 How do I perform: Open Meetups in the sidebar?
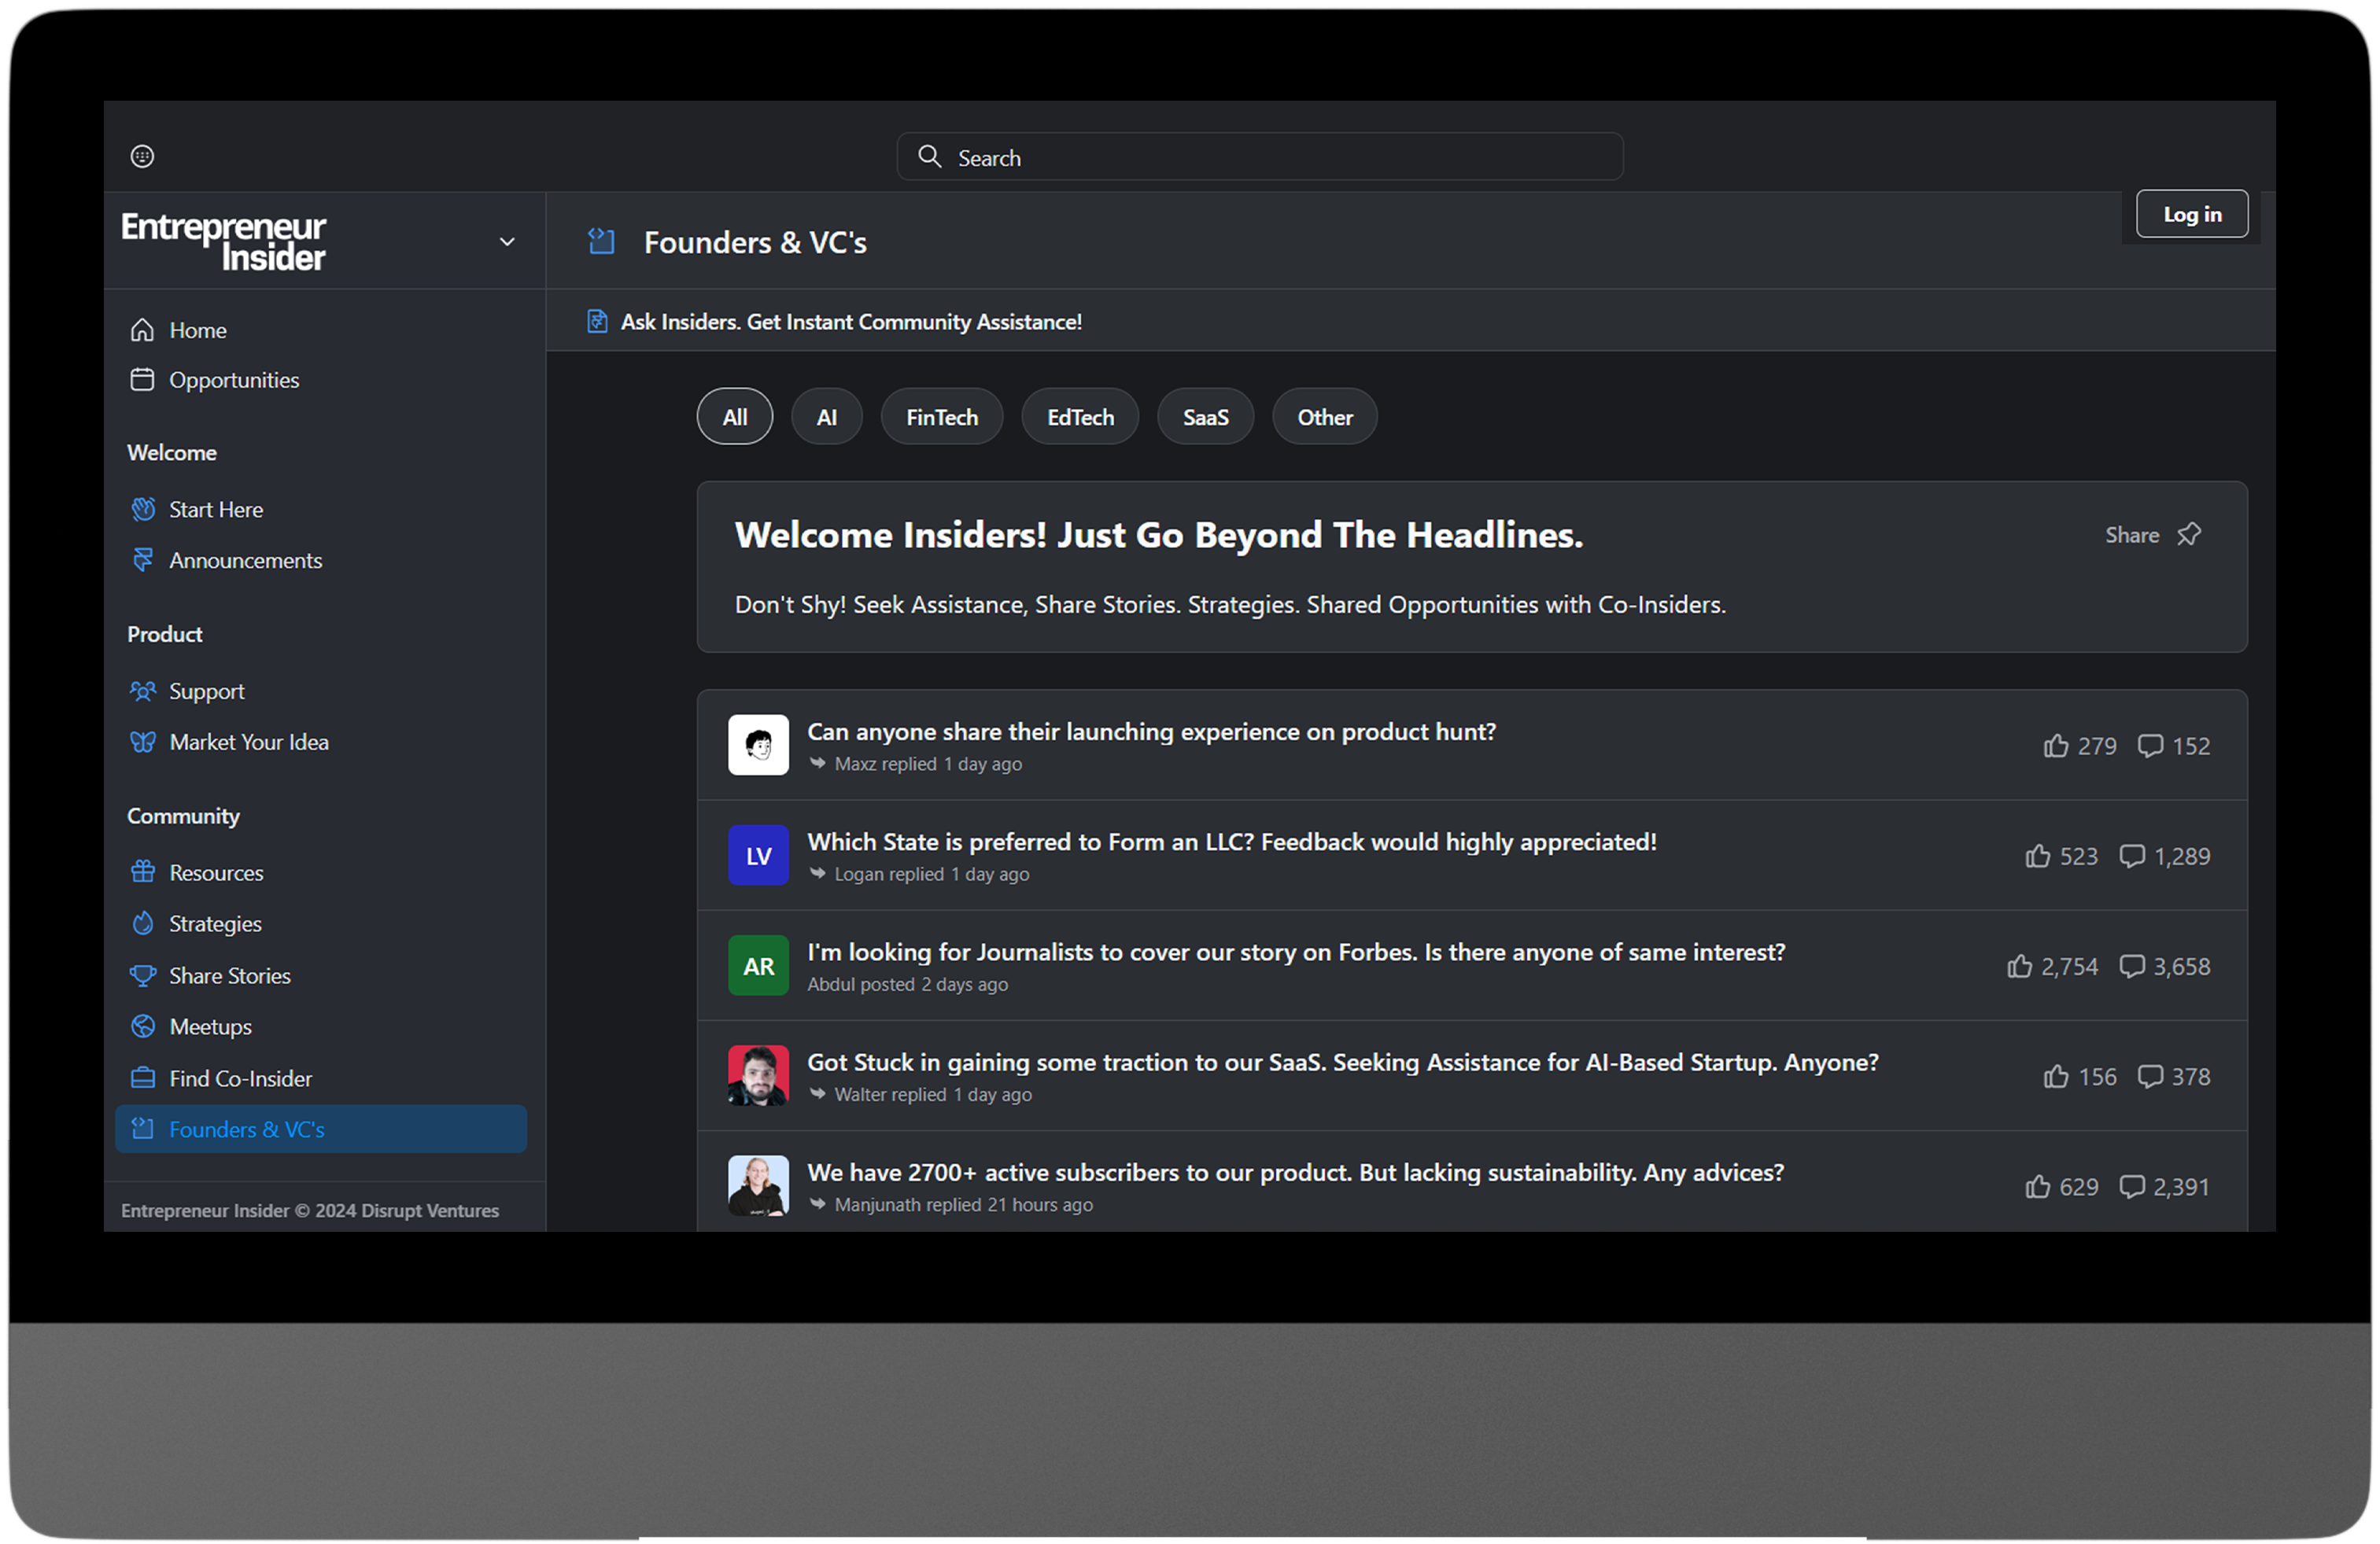pos(210,1027)
